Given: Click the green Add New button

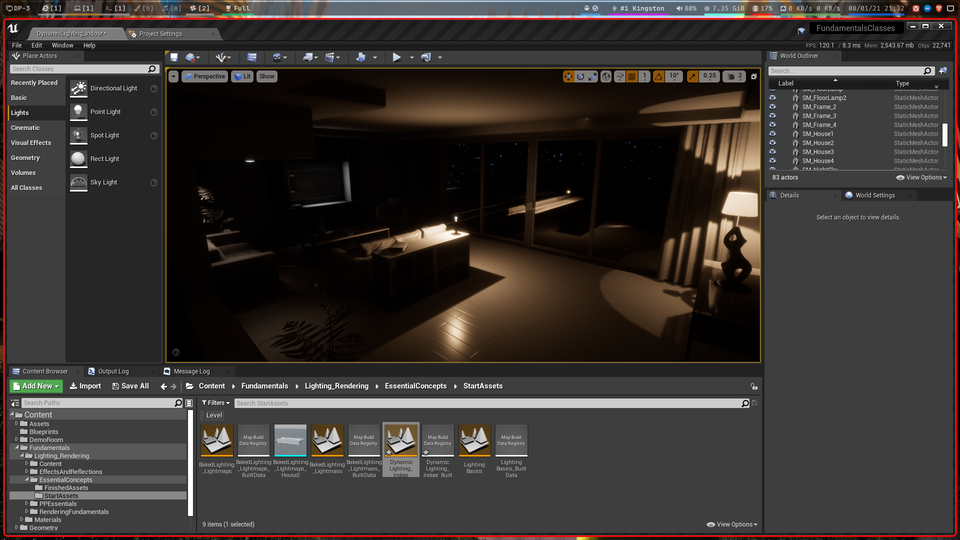Looking at the screenshot, I should point(37,386).
